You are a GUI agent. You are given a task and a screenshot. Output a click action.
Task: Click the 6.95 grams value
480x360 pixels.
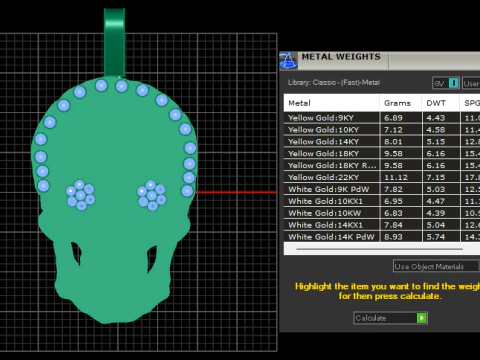click(393, 201)
